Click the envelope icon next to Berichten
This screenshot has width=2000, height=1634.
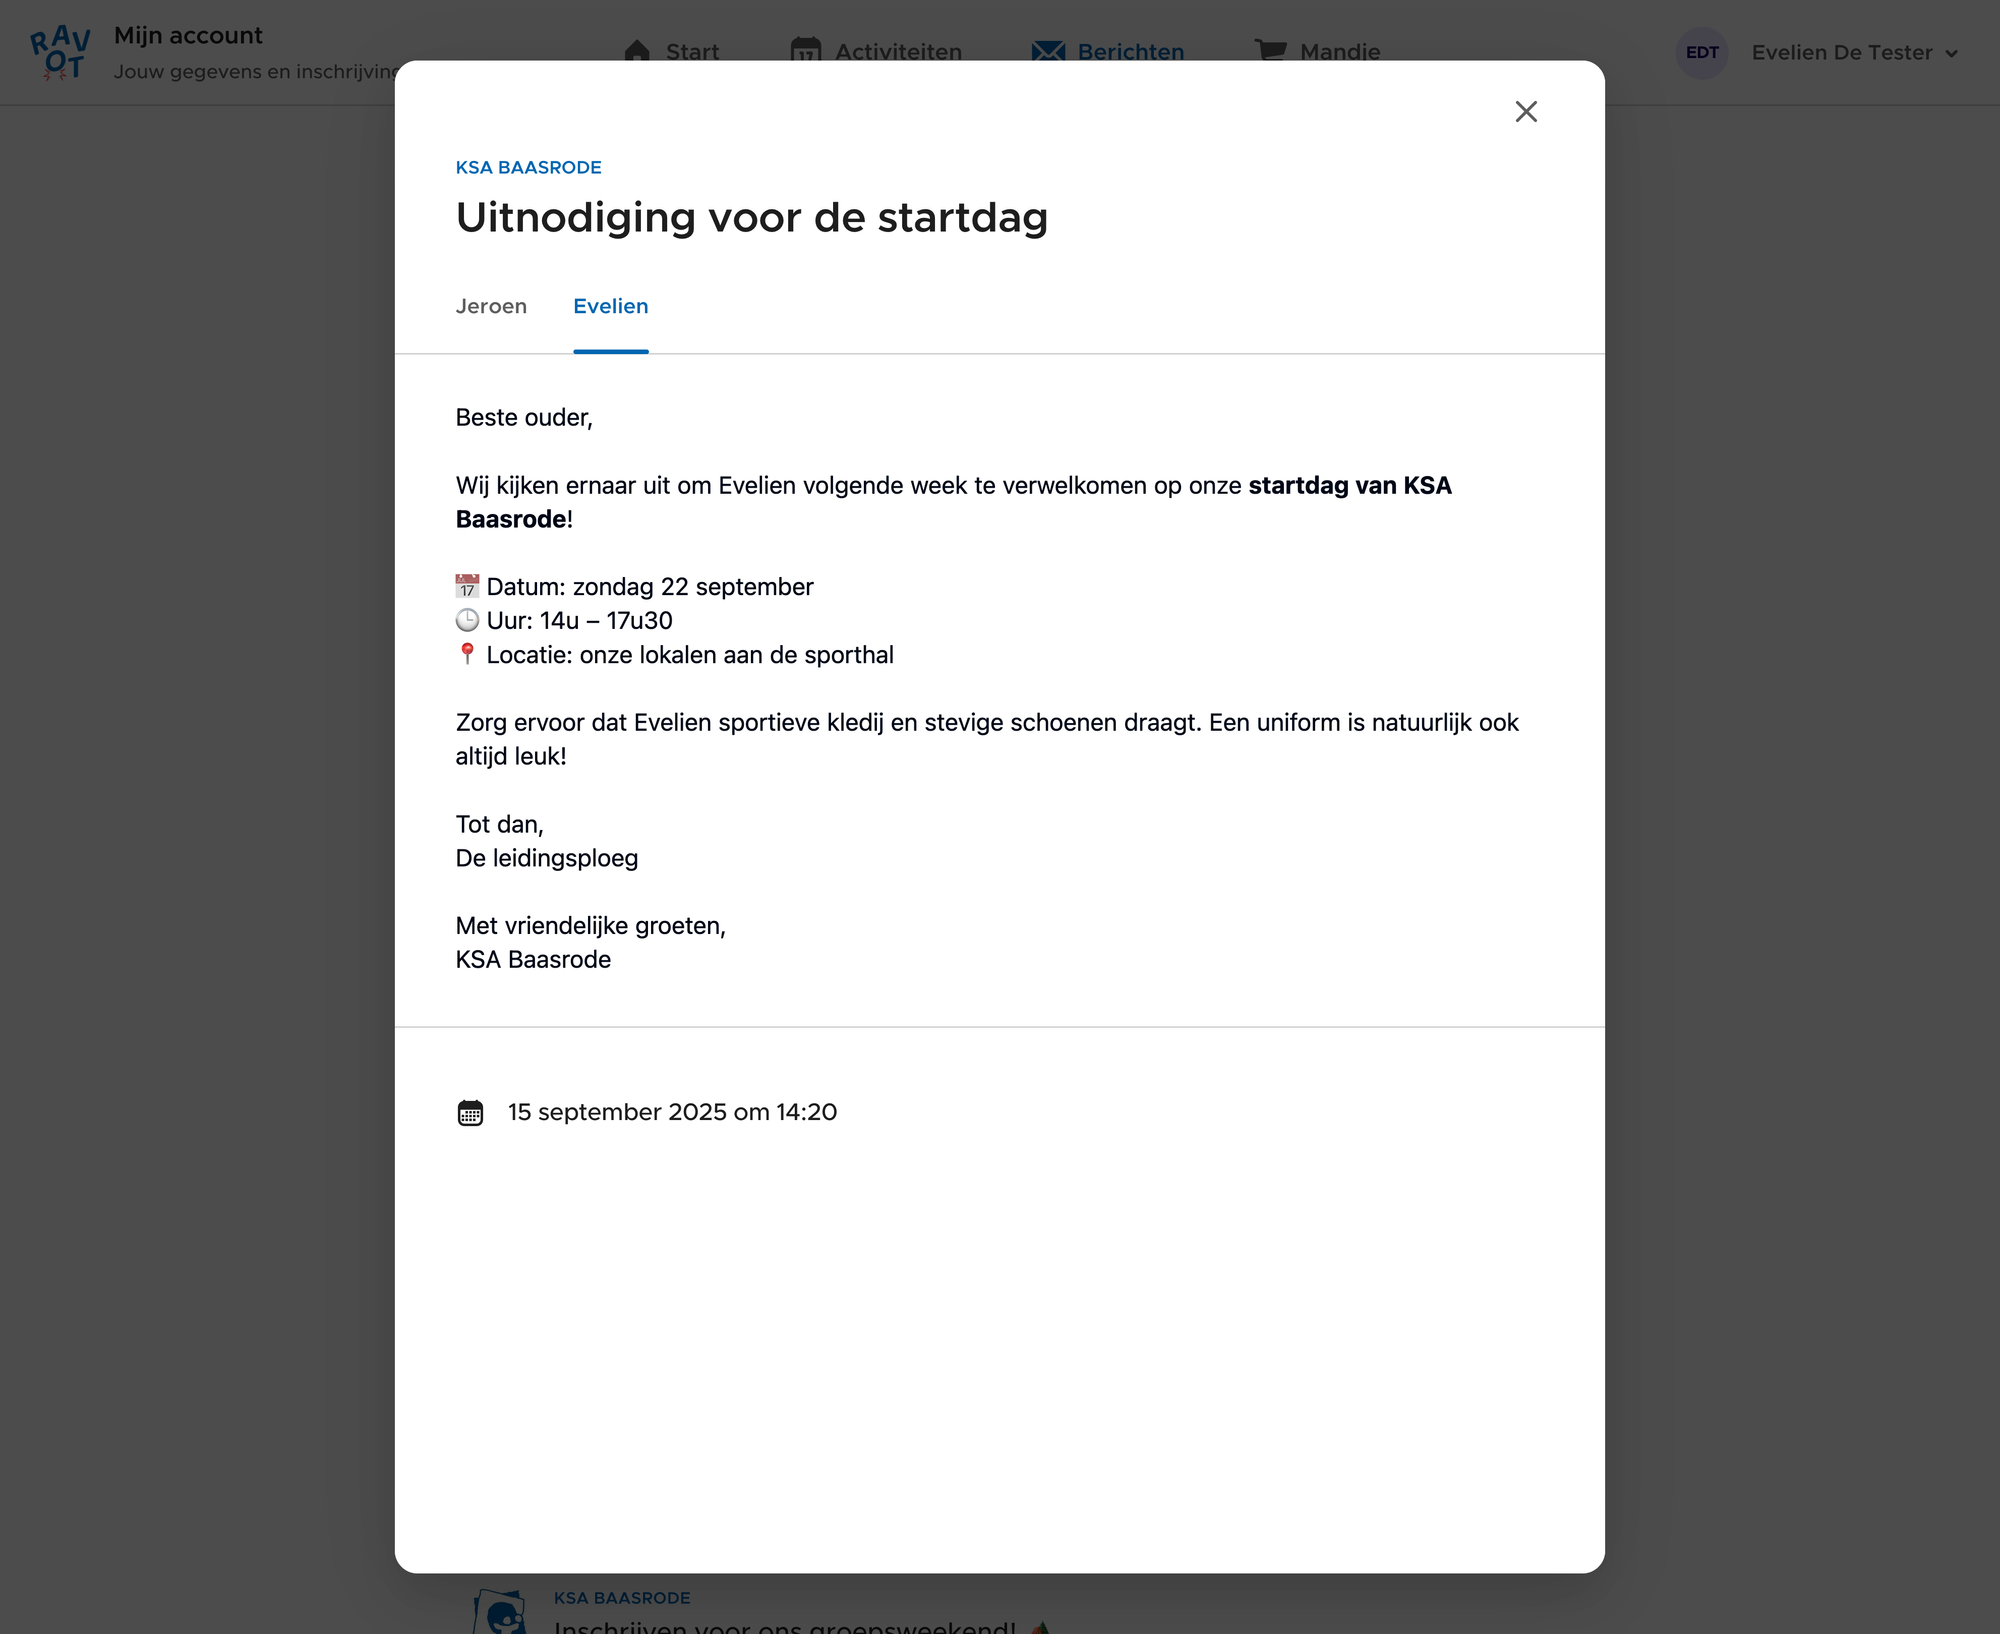1048,51
